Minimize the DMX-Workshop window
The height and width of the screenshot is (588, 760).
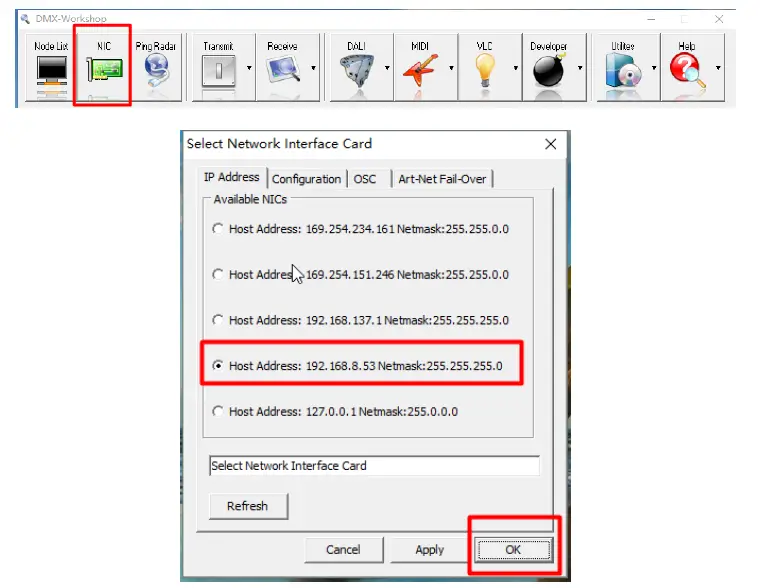[651, 19]
